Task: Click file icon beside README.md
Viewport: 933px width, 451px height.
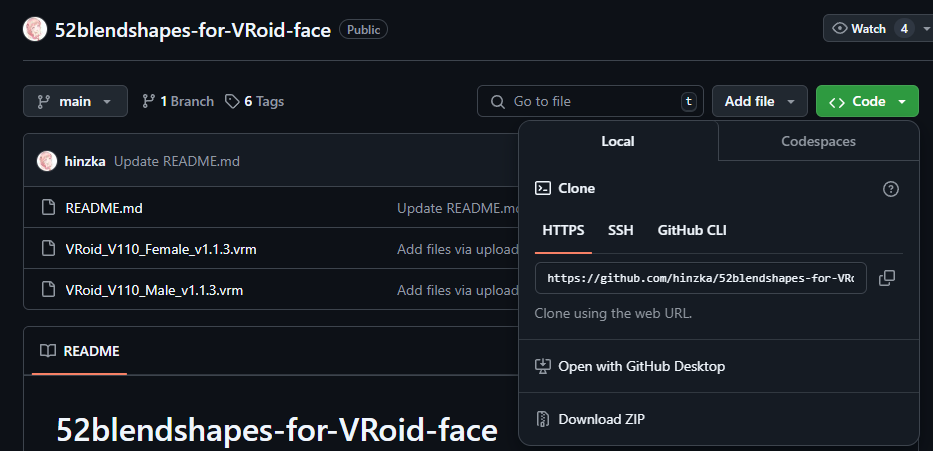Action: coord(48,208)
